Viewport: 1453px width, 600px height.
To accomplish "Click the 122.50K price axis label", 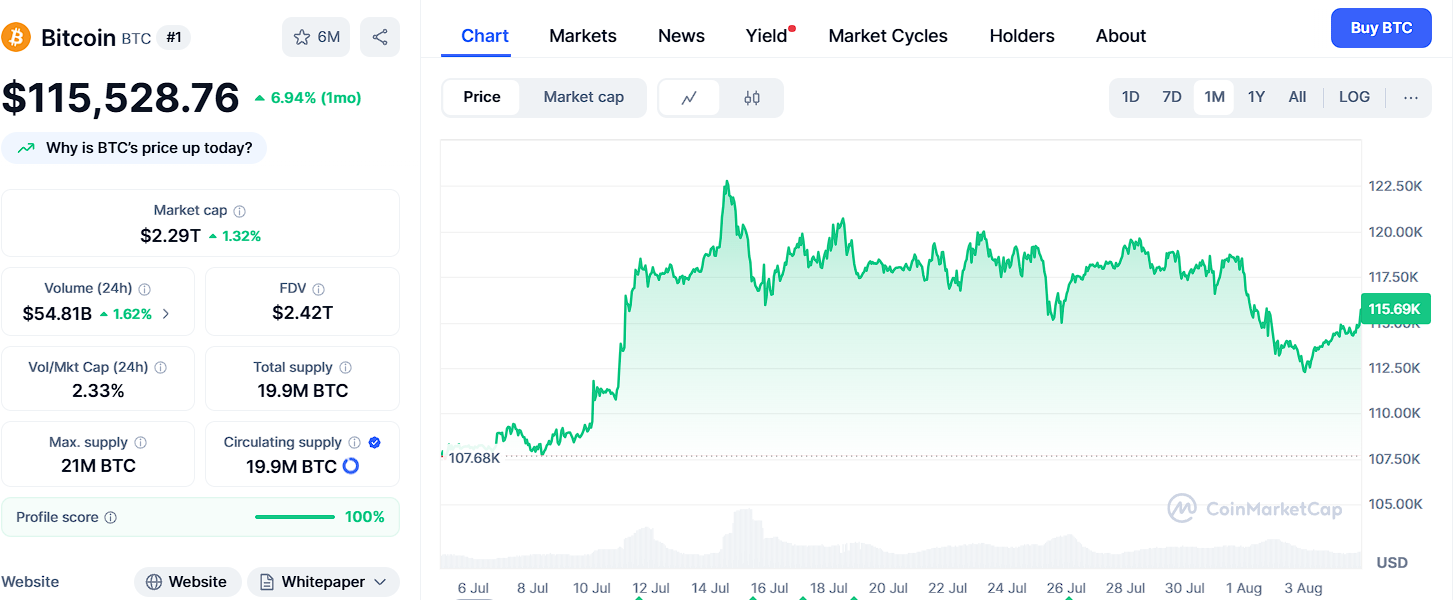I will [x=1395, y=186].
